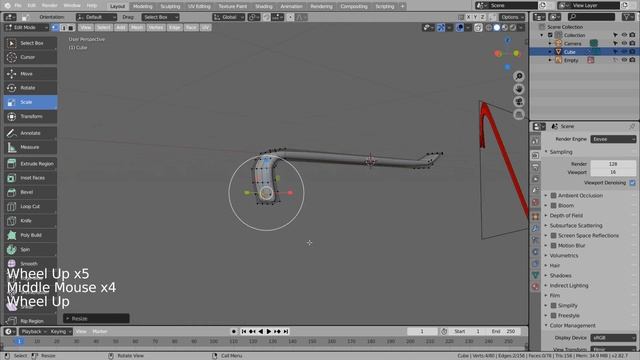
Task: Open the viewport Select menu
Action: click(x=103, y=27)
